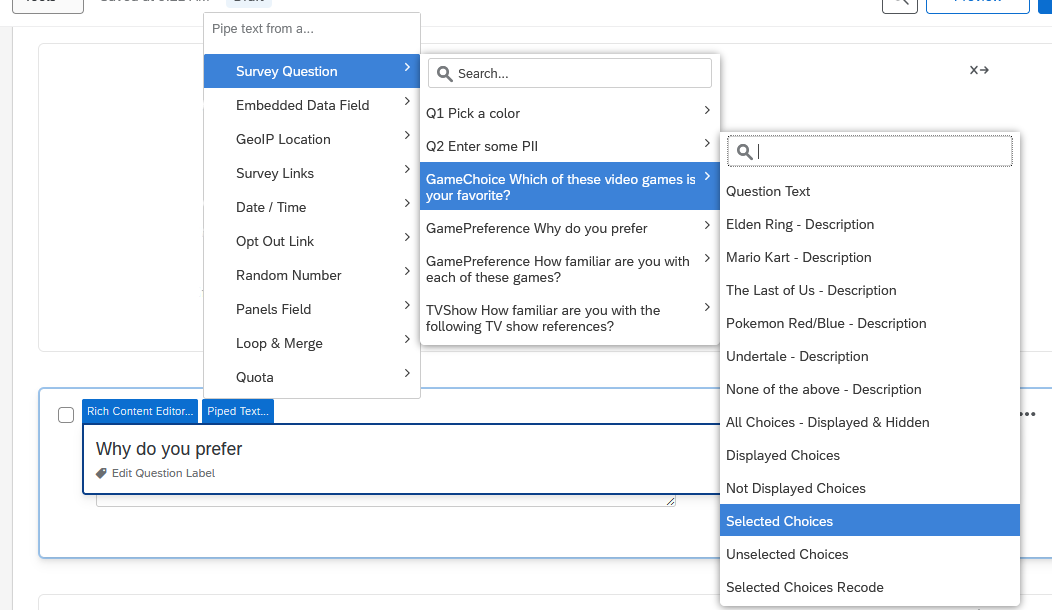1052x610 pixels.
Task: Select Question Text piping option
Action: (x=768, y=191)
